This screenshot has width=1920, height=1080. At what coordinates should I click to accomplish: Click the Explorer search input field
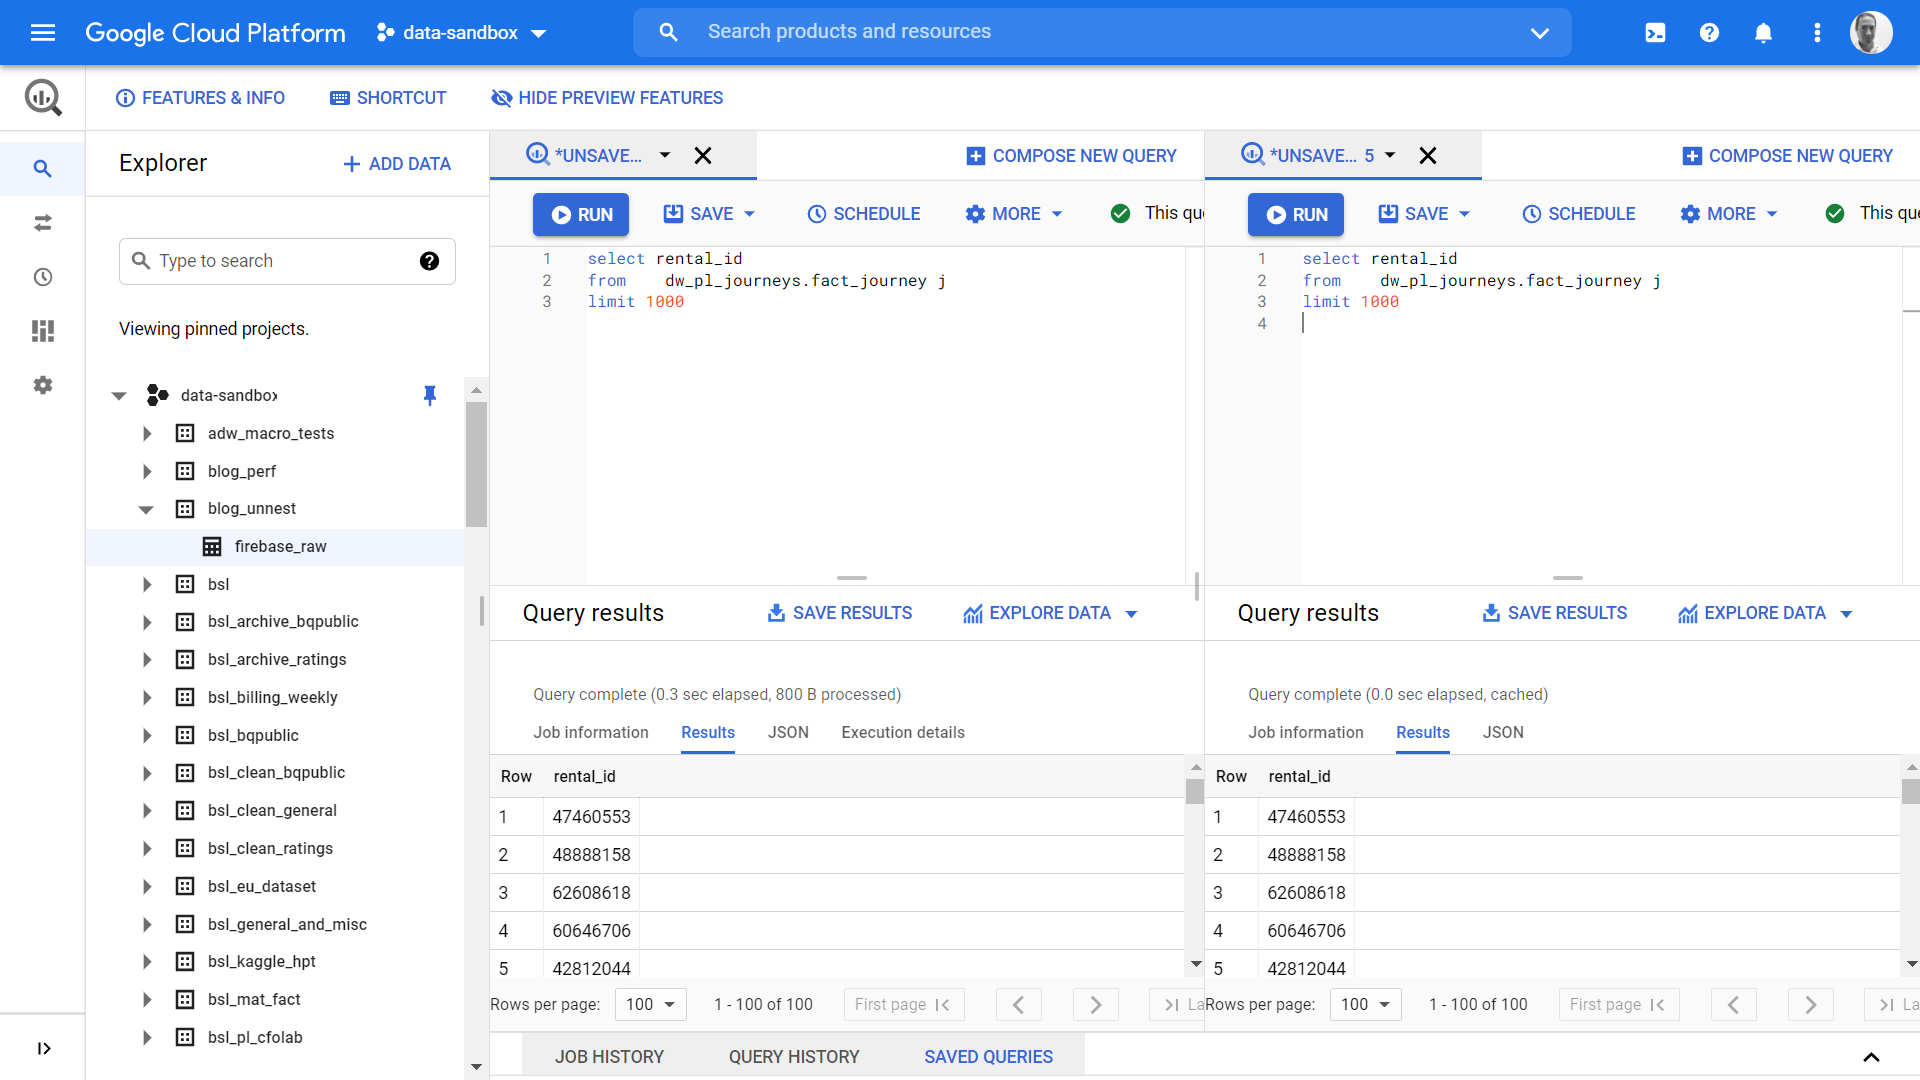(287, 261)
